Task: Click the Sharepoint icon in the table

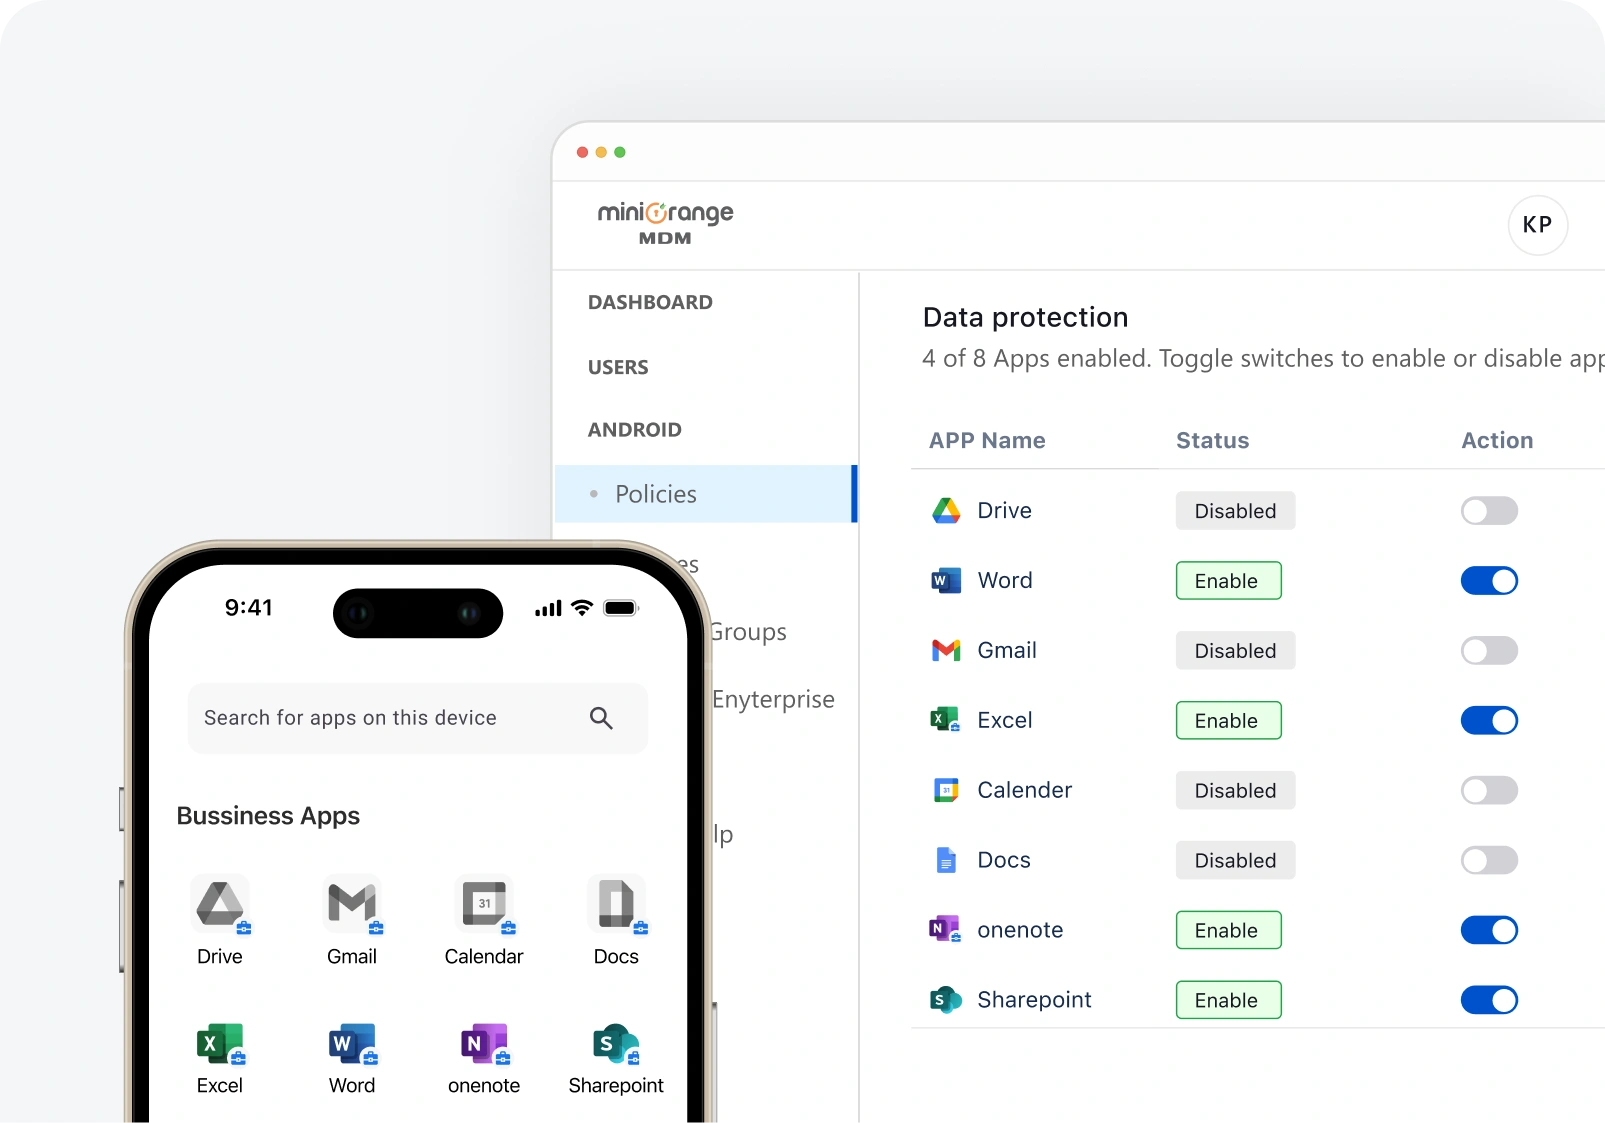Action: click(x=946, y=999)
